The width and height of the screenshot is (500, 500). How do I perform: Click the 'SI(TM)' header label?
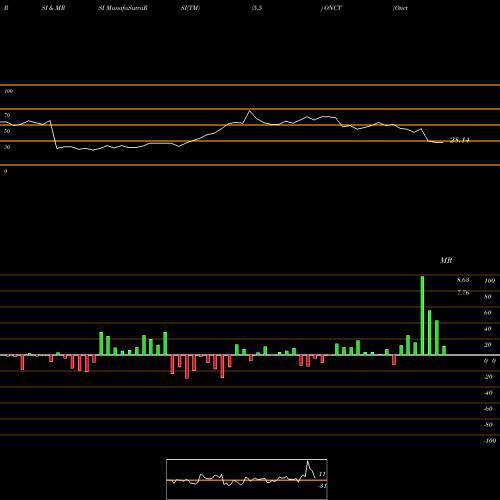point(190,8)
